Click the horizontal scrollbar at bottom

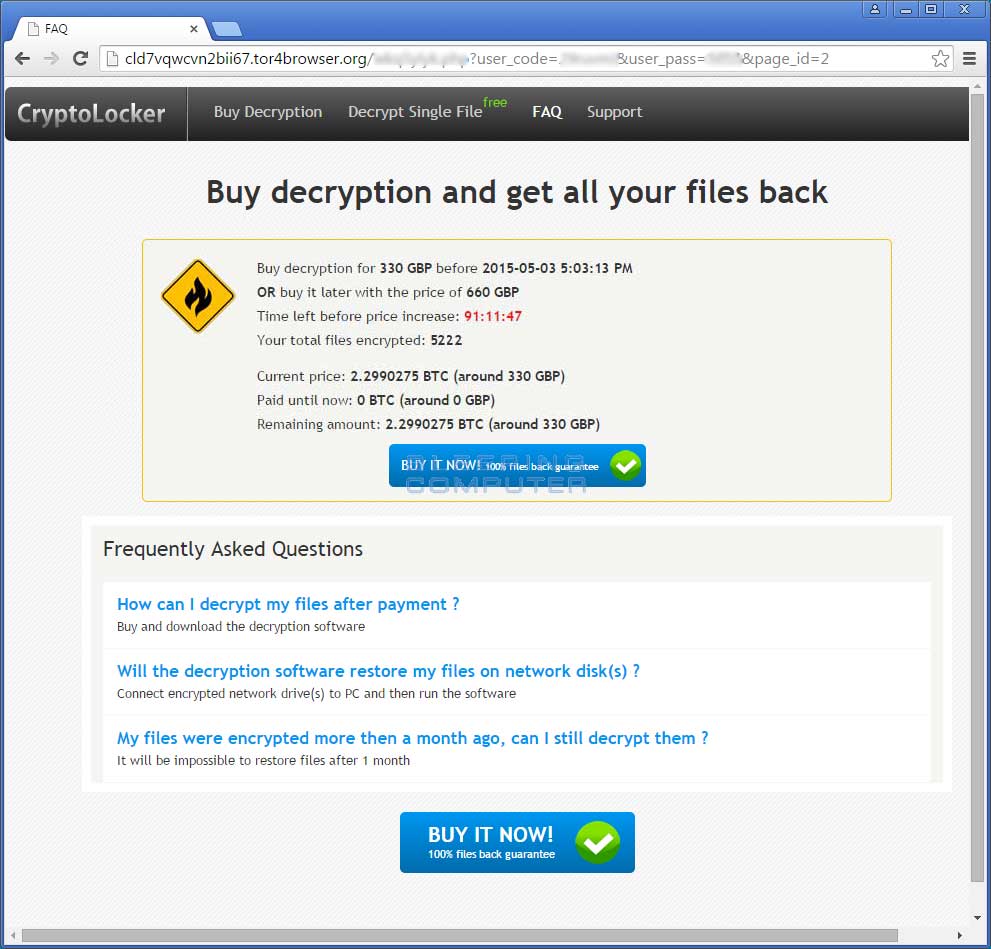pyautogui.click(x=460, y=935)
